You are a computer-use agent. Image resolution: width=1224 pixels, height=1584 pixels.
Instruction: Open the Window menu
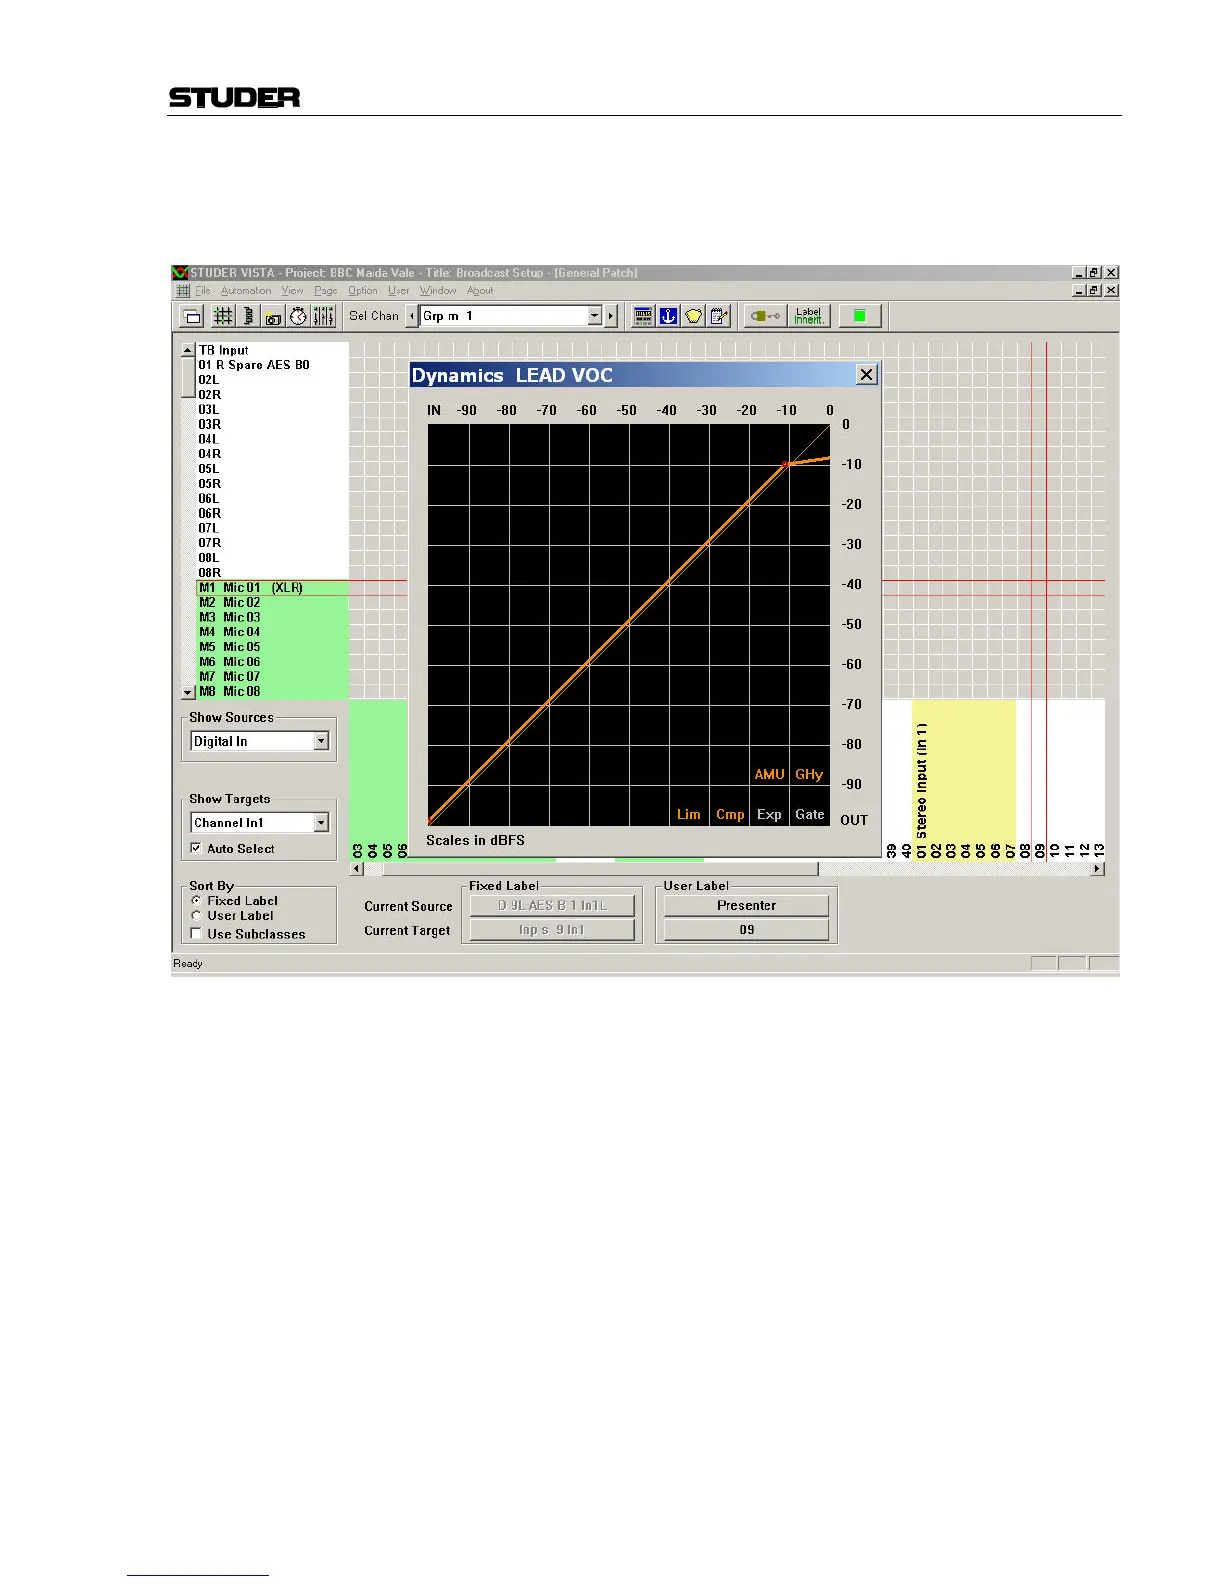[x=438, y=291]
